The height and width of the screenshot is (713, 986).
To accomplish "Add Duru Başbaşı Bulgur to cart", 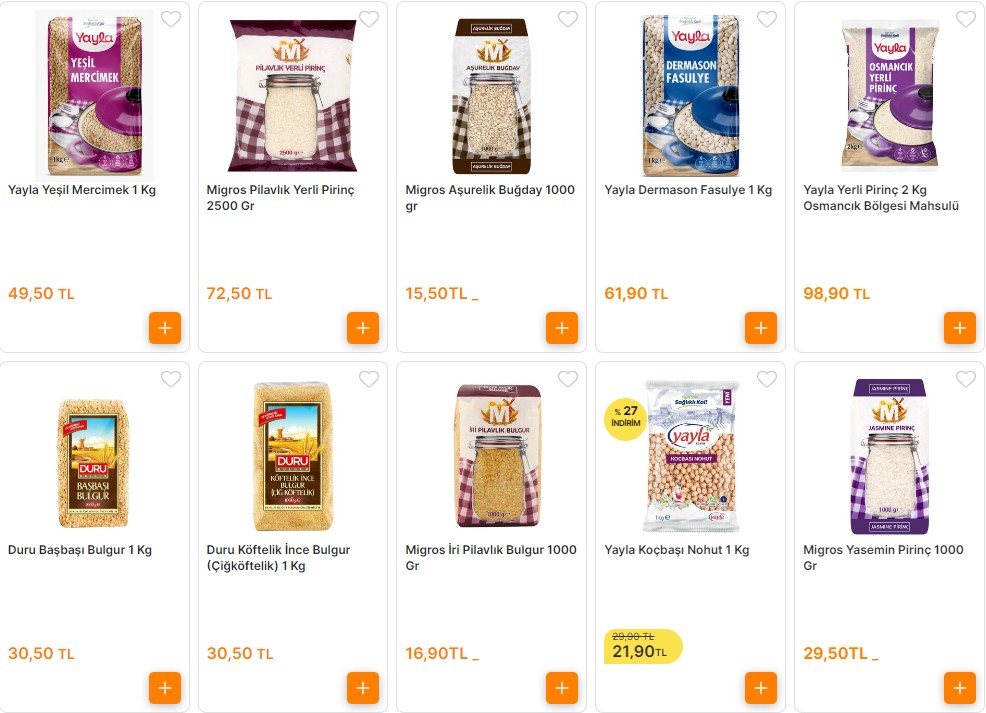I will [165, 688].
